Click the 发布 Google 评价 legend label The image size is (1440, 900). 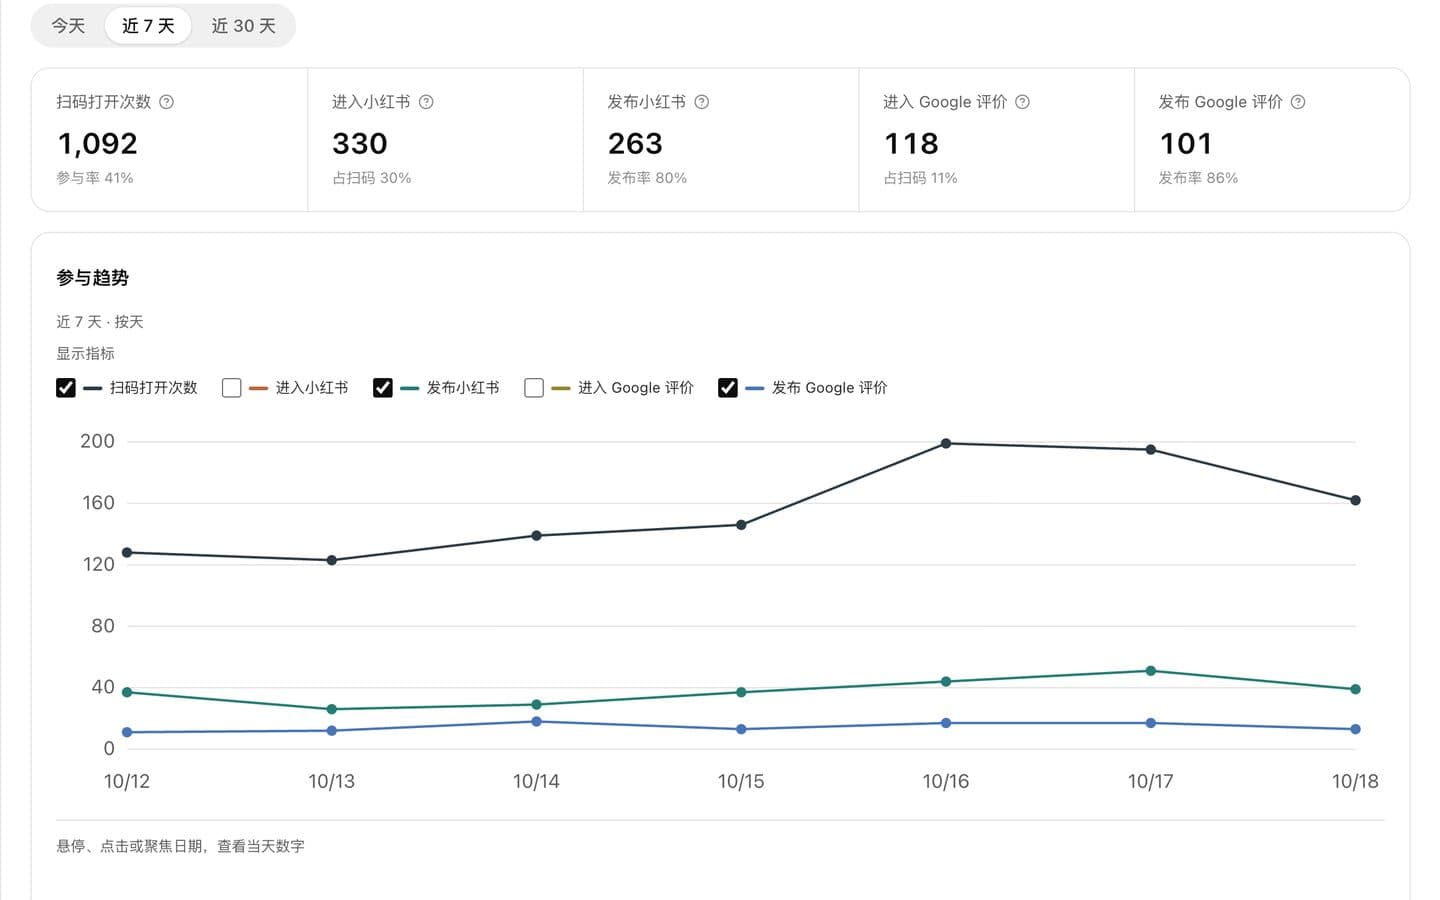pos(830,388)
